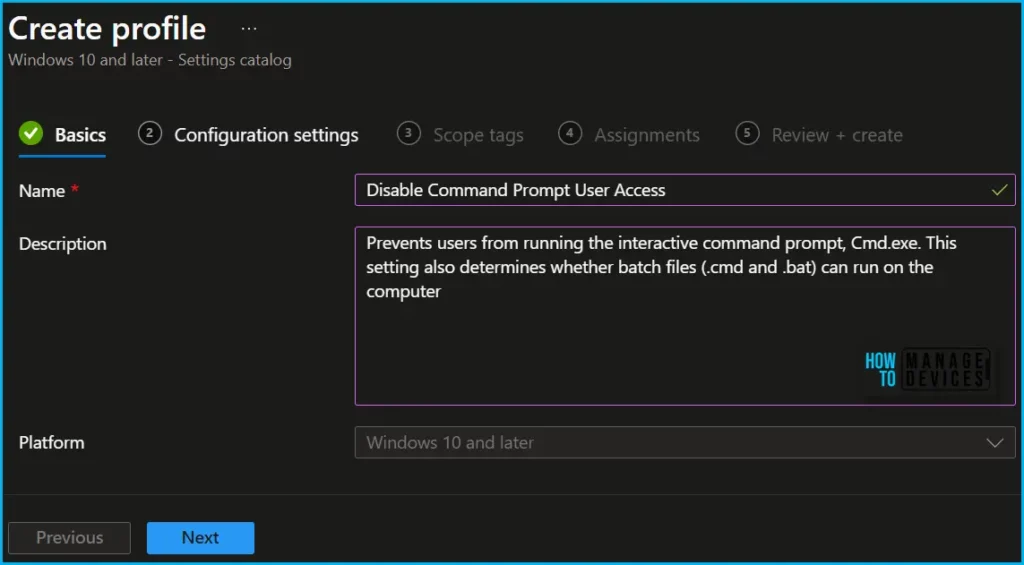Click the Platform dropdown chevron arrow
The width and height of the screenshot is (1024, 565).
(x=995, y=443)
